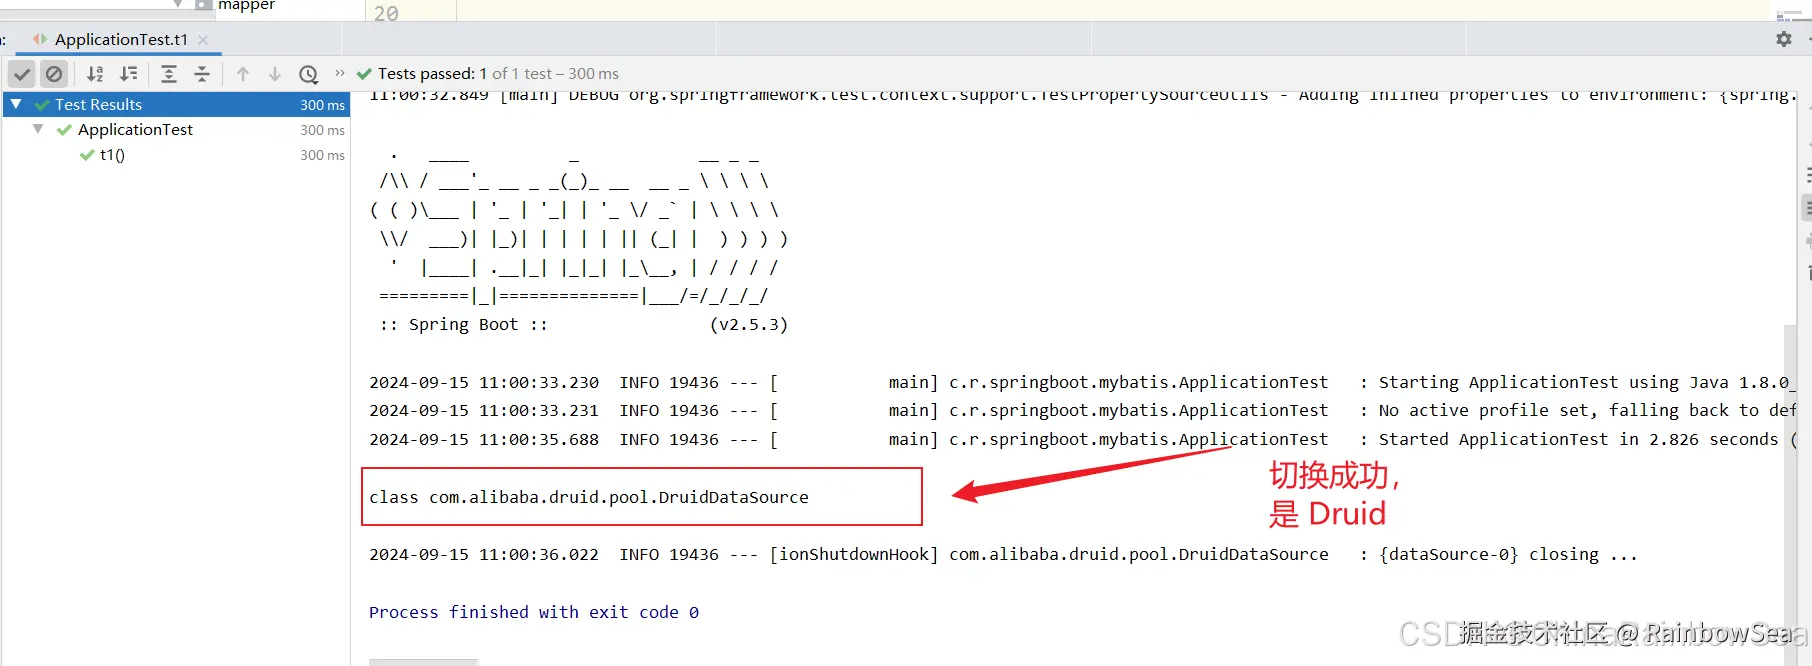Close the ApplicationTest.t1 tab
1812x666 pixels.
coord(203,40)
